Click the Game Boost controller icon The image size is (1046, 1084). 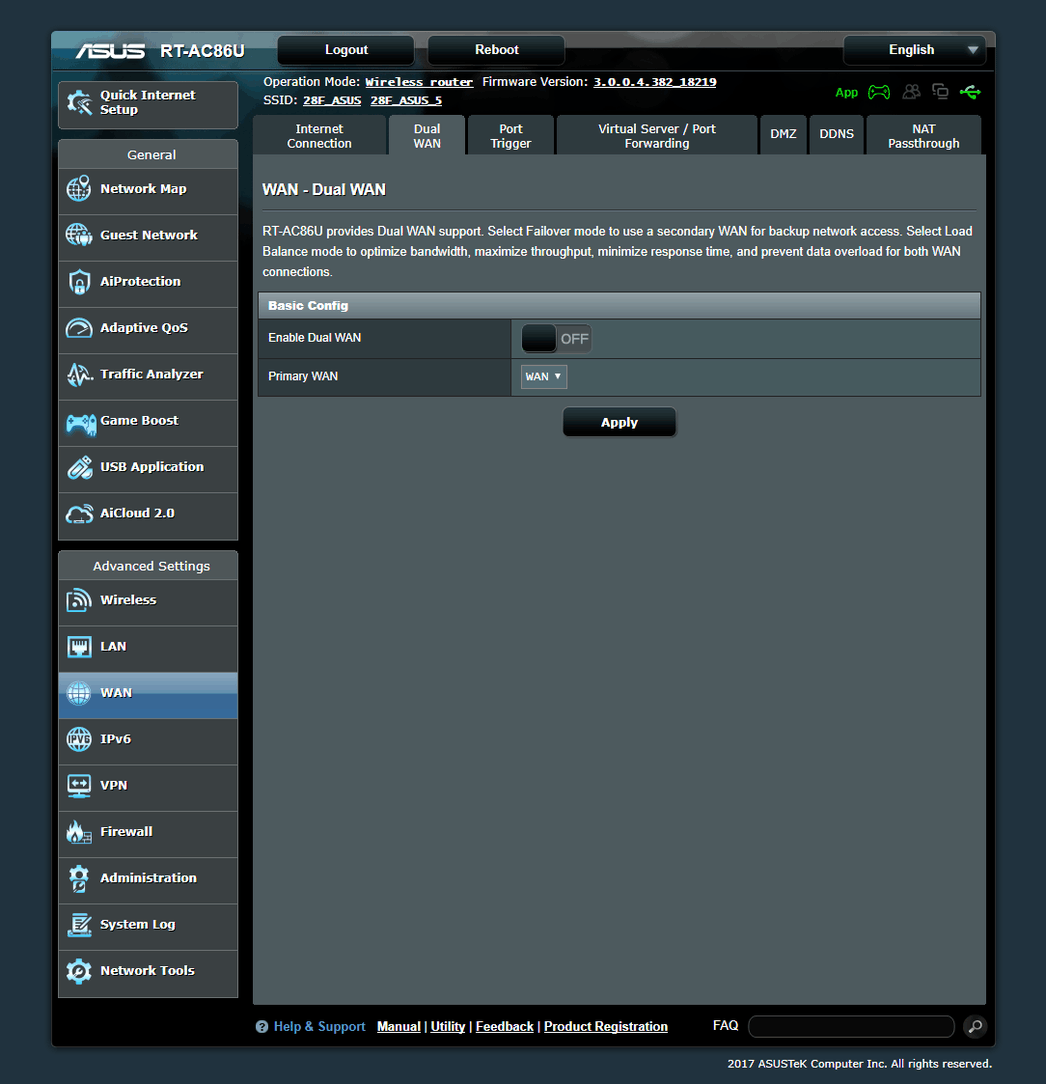pyautogui.click(x=80, y=423)
